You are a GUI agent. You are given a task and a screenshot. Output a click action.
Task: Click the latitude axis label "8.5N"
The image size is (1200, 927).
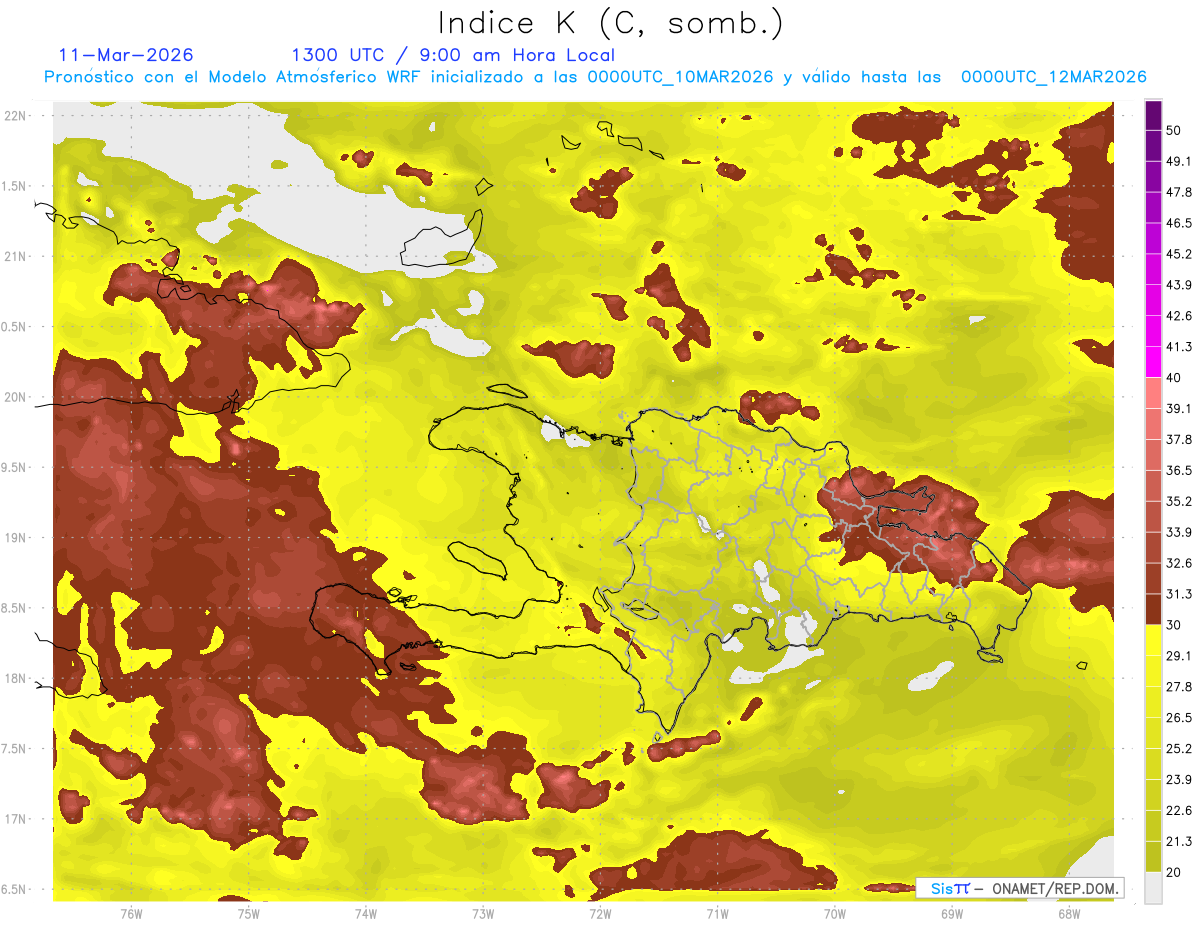15,608
